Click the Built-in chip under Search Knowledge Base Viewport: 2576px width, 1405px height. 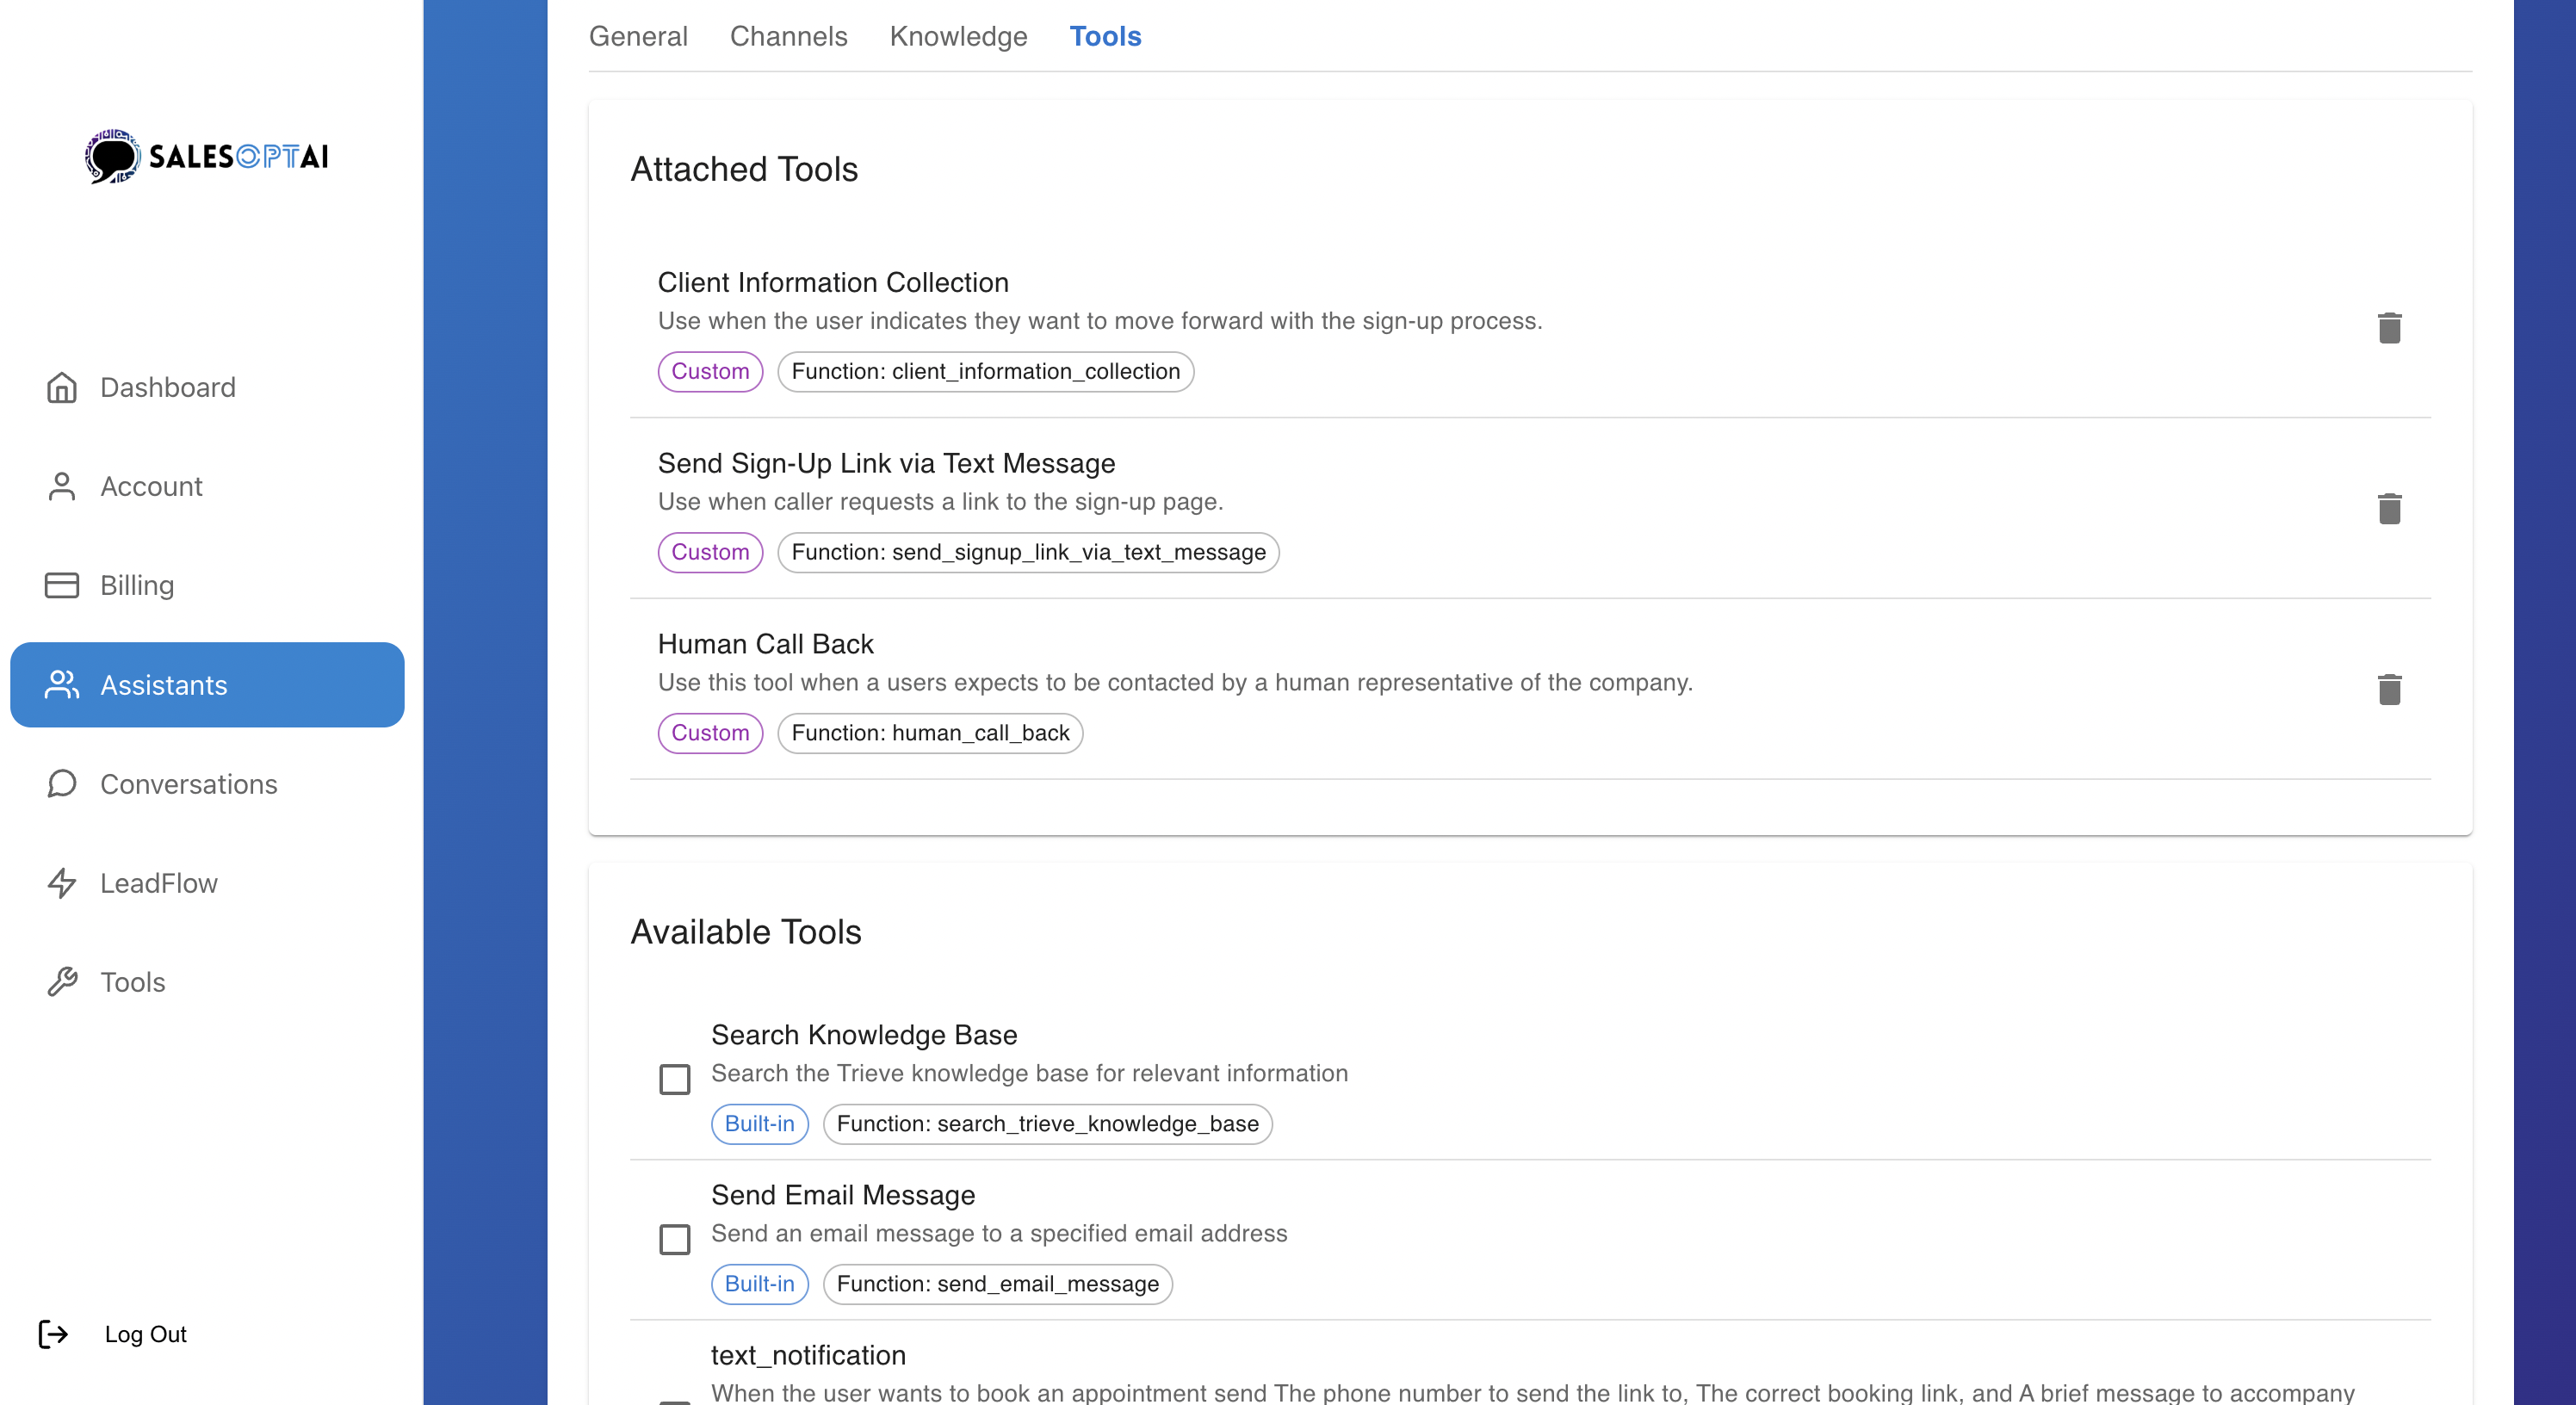coord(759,1124)
